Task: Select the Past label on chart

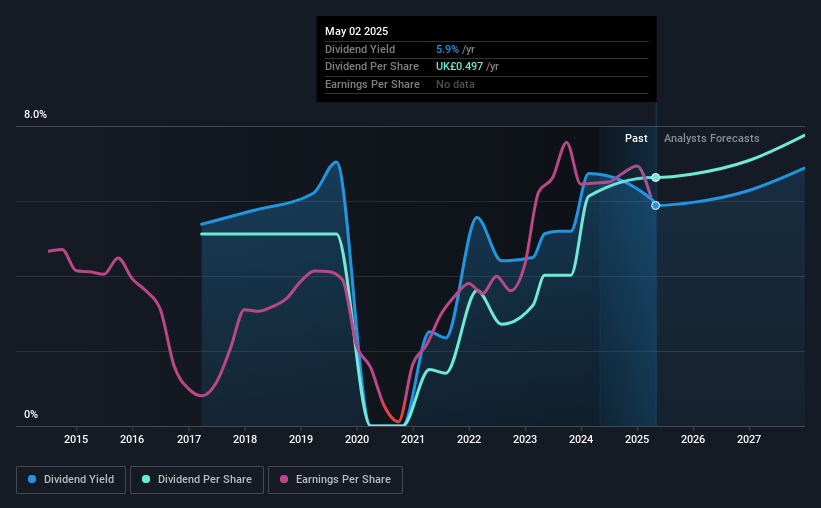Action: (636, 138)
